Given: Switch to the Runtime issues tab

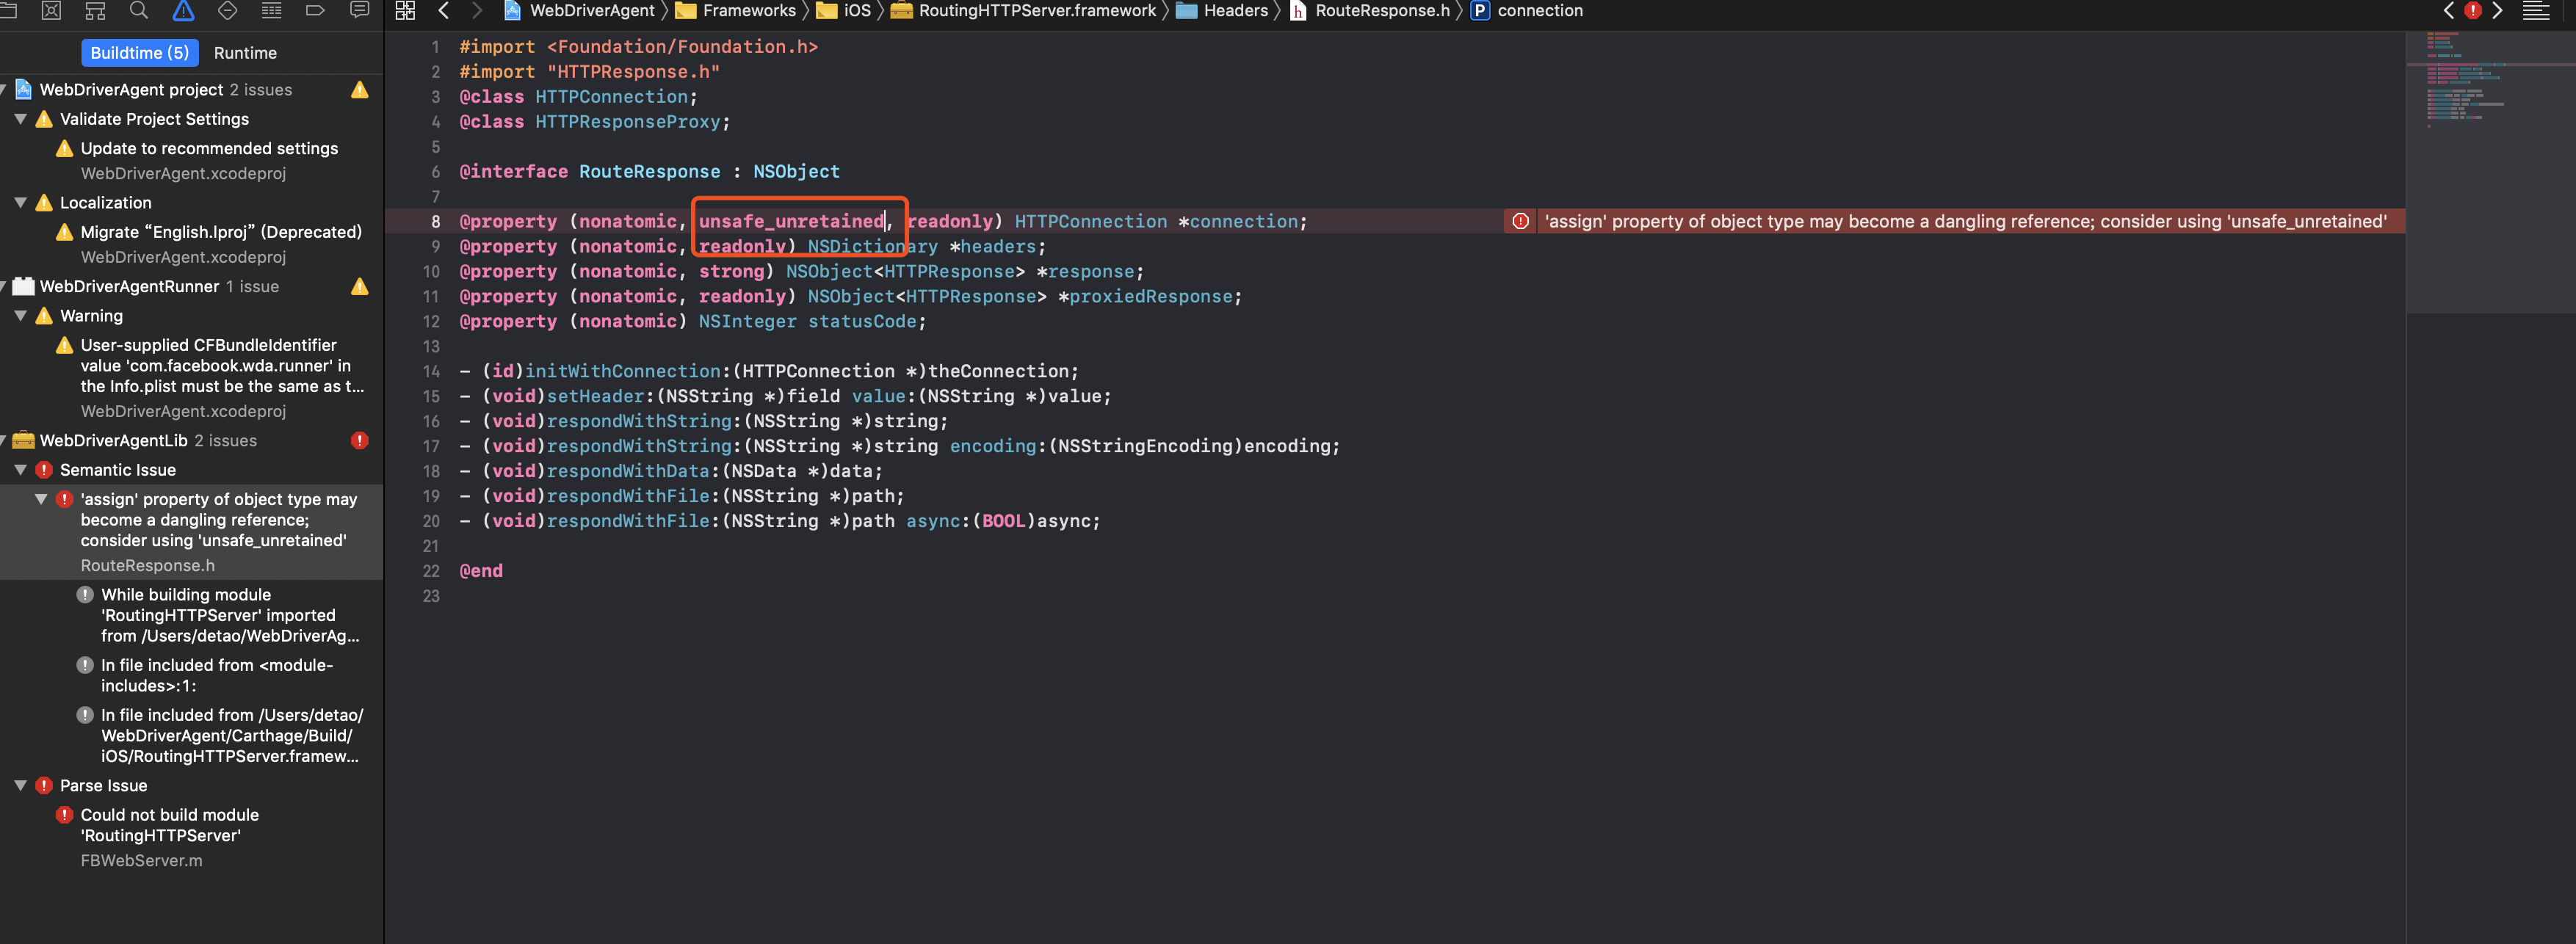Looking at the screenshot, I should (245, 53).
